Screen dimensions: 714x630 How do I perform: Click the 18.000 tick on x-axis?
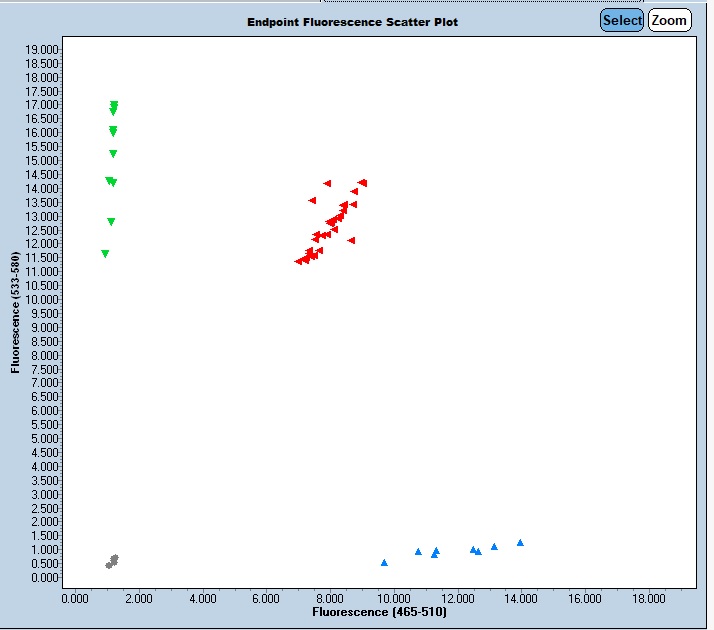(649, 598)
